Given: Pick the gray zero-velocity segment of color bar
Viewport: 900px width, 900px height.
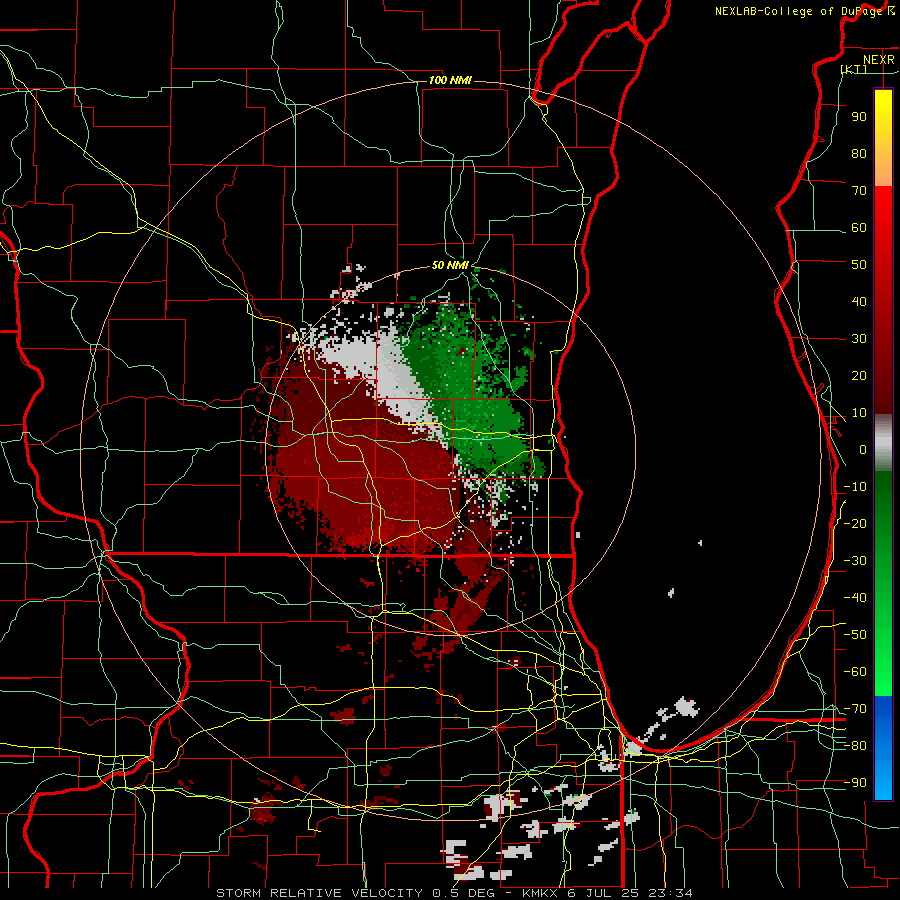Looking at the screenshot, I should tap(883, 443).
